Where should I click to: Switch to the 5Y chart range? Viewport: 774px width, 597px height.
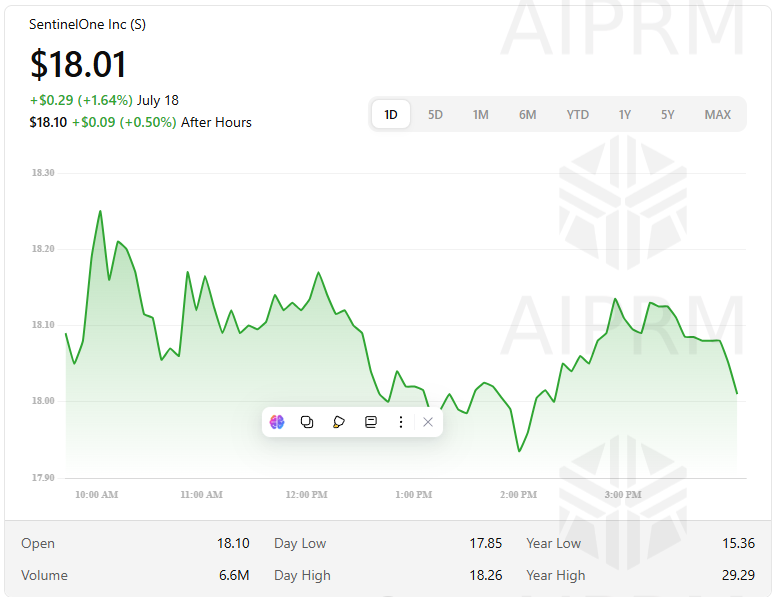[x=667, y=115]
